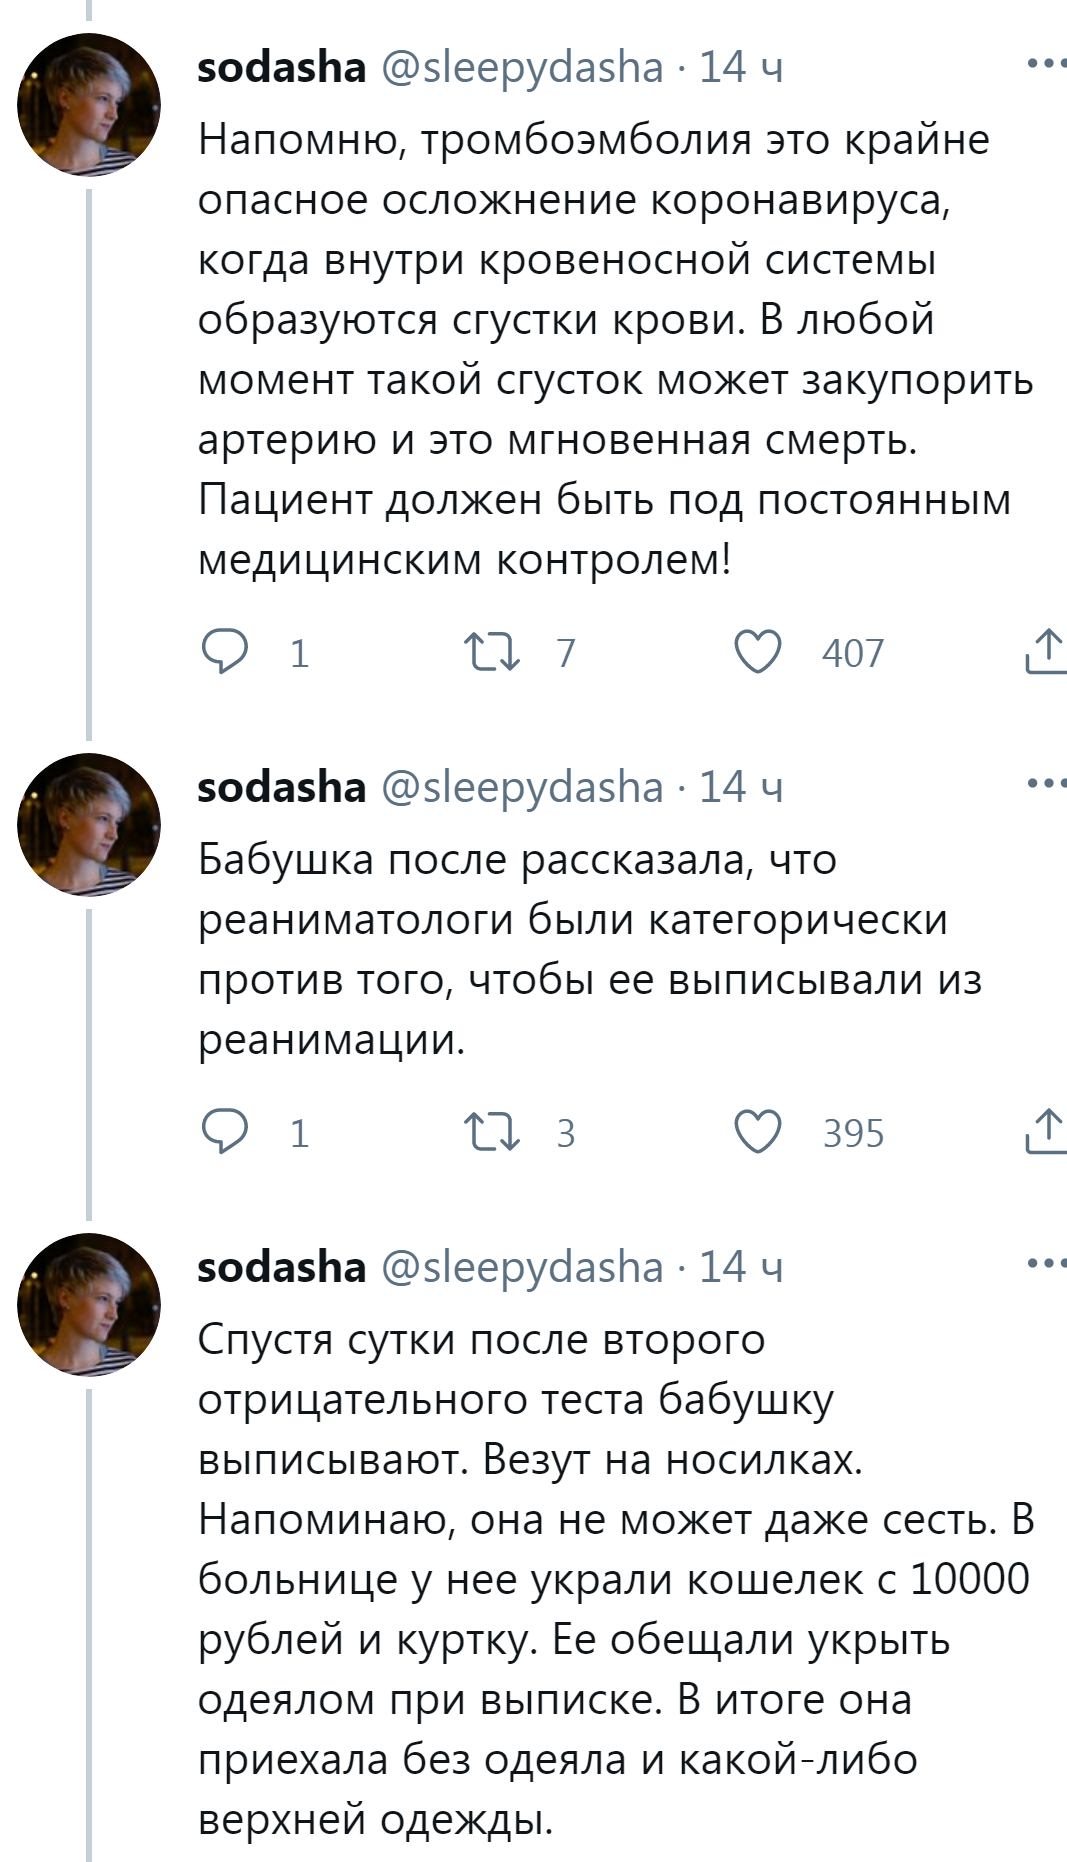The image size is (1067, 1862).
Task: Open sodasha profile name in first tweet
Action: (282, 68)
